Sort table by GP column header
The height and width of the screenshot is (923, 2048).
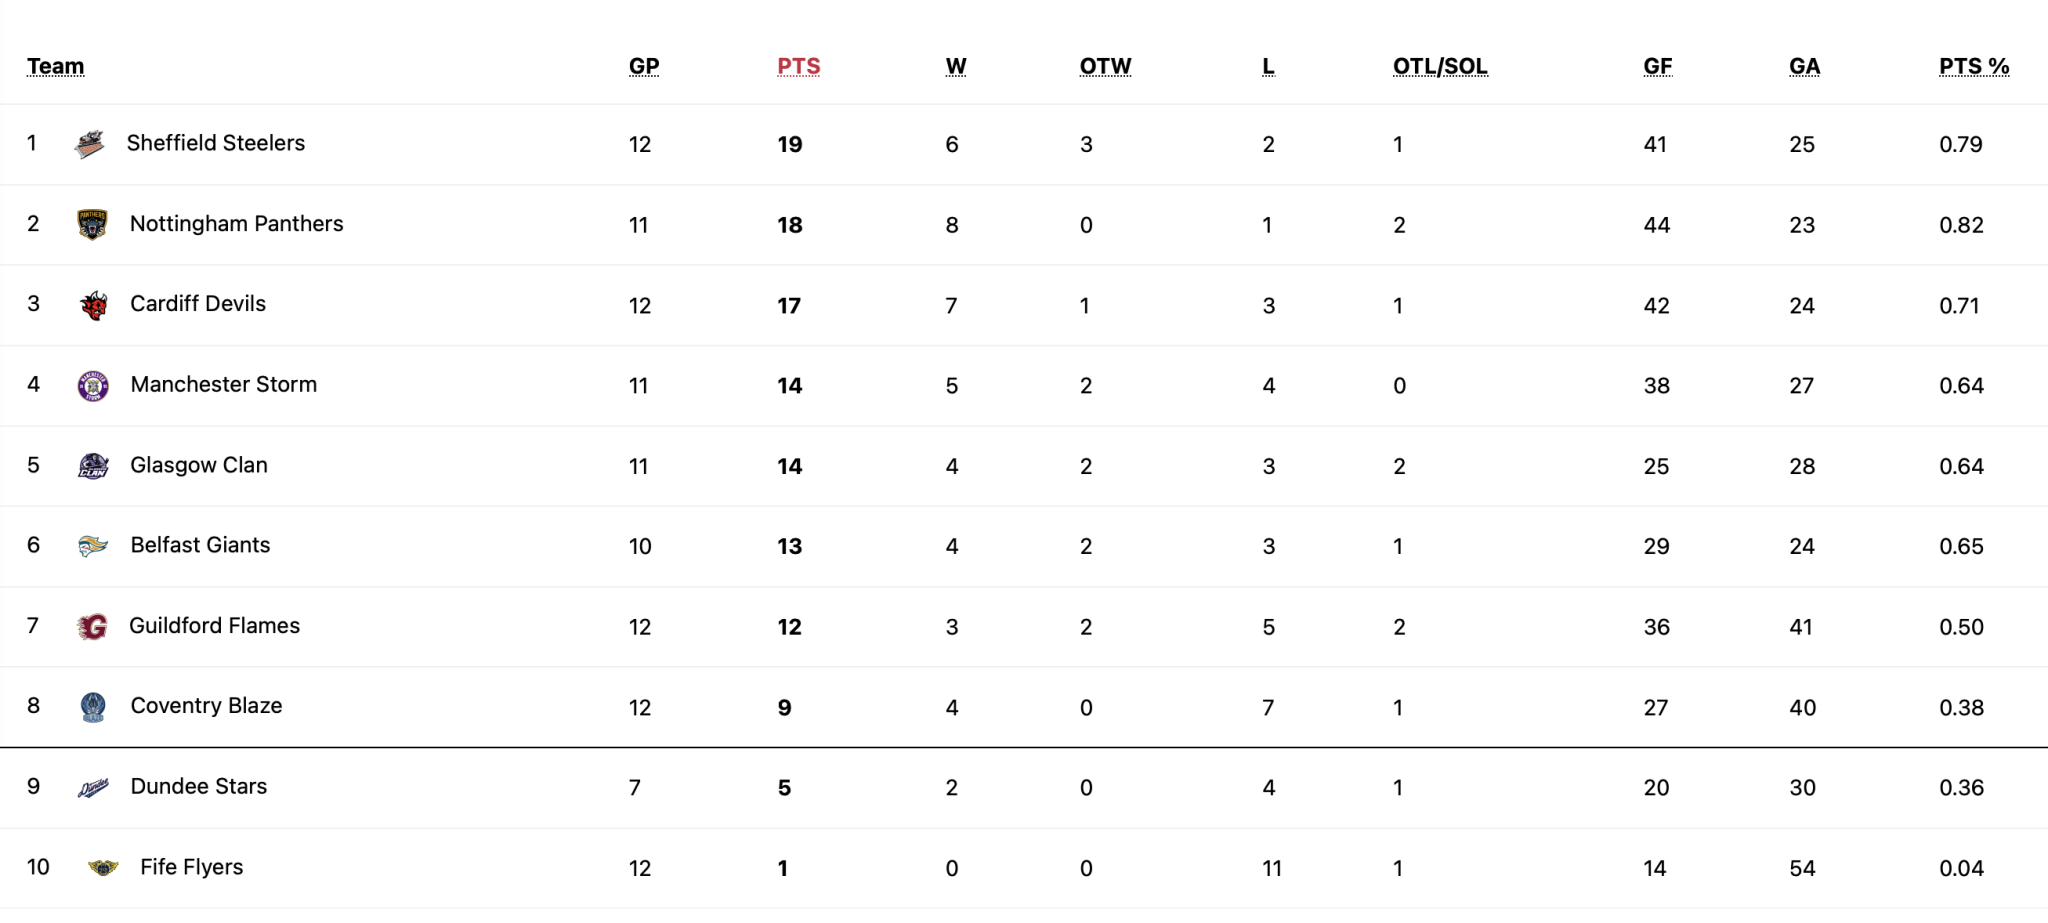pos(643,66)
